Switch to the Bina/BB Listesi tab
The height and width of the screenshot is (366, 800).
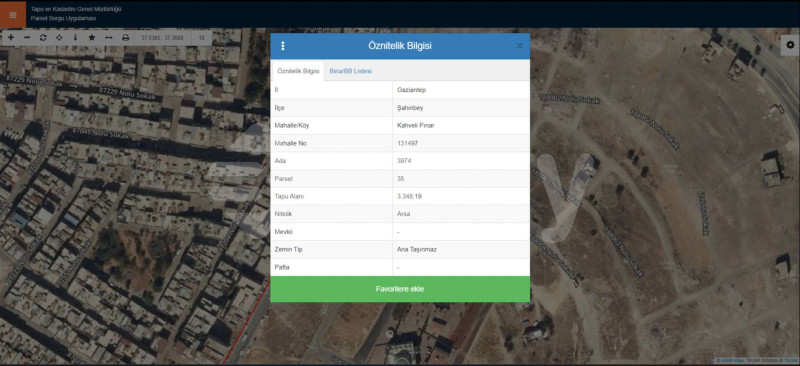click(x=351, y=71)
